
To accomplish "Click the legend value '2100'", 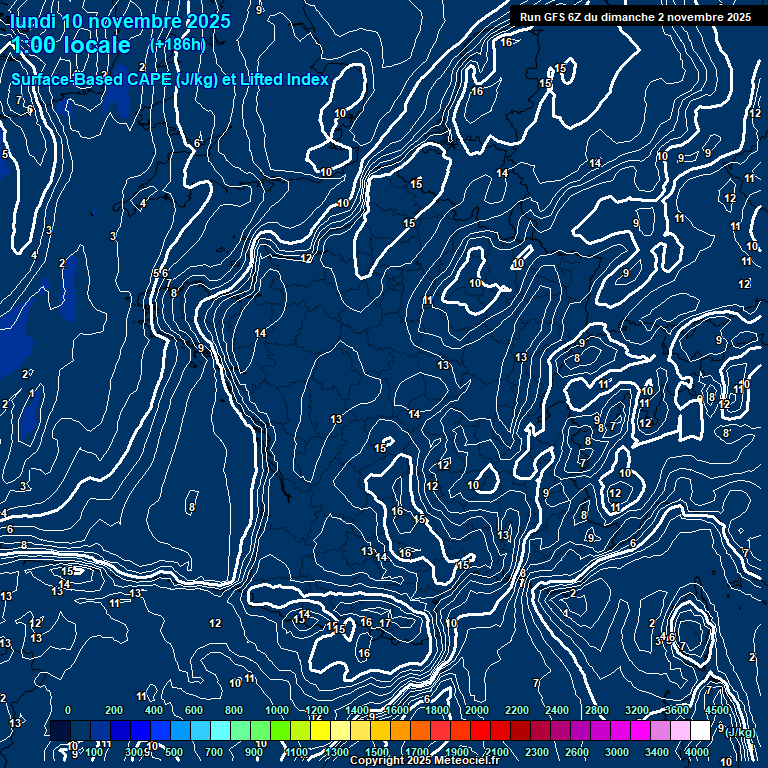I will click(497, 752).
